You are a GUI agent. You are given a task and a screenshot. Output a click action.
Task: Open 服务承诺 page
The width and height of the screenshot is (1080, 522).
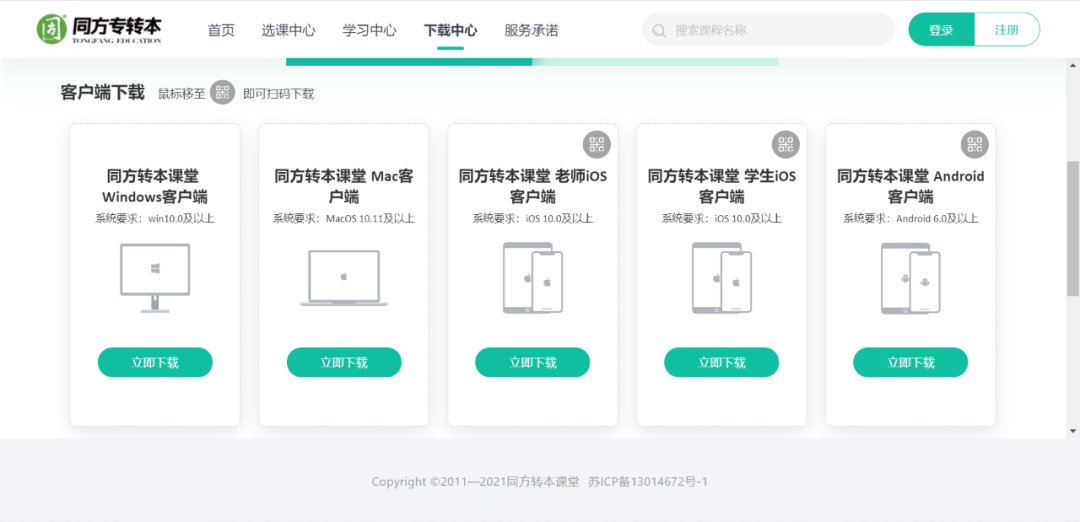(x=531, y=30)
